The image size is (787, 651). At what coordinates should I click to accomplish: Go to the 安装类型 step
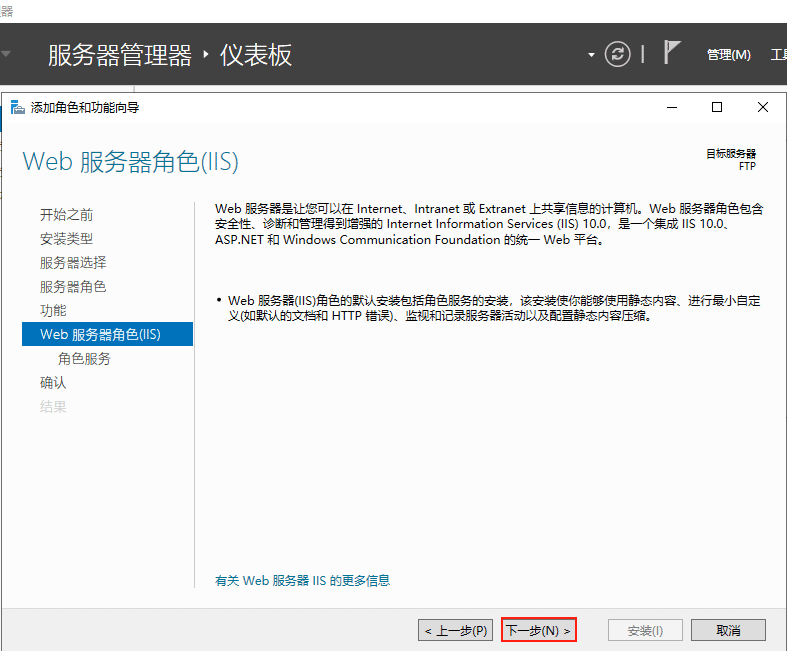coord(66,239)
